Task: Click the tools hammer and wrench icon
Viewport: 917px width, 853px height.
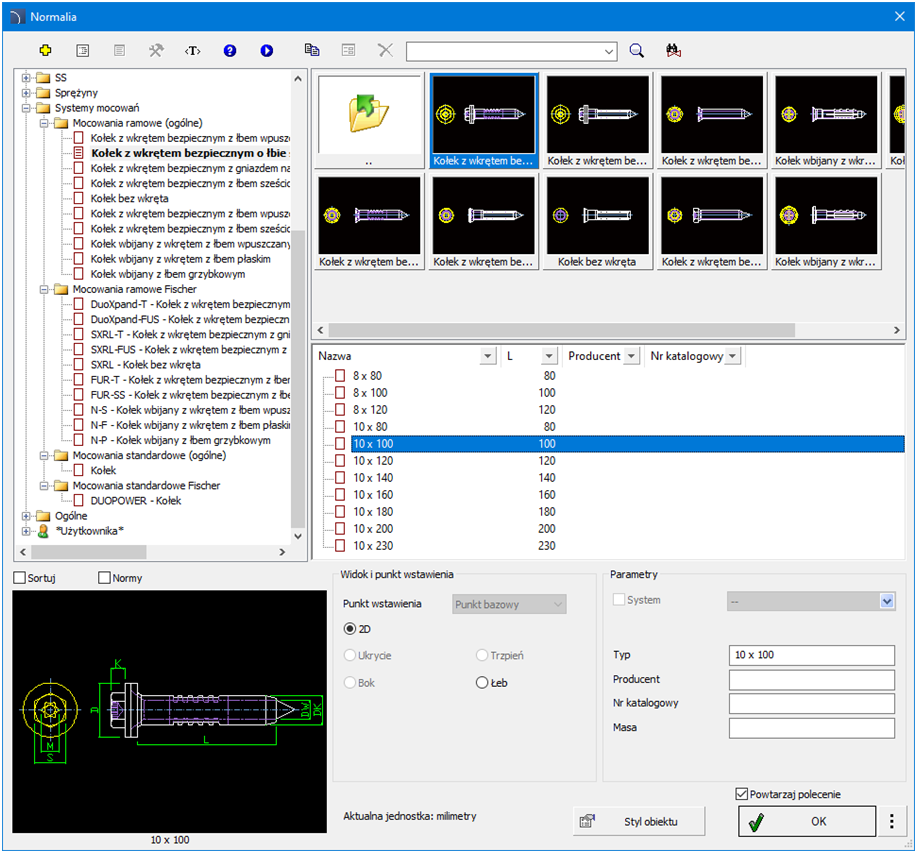Action: (x=156, y=50)
